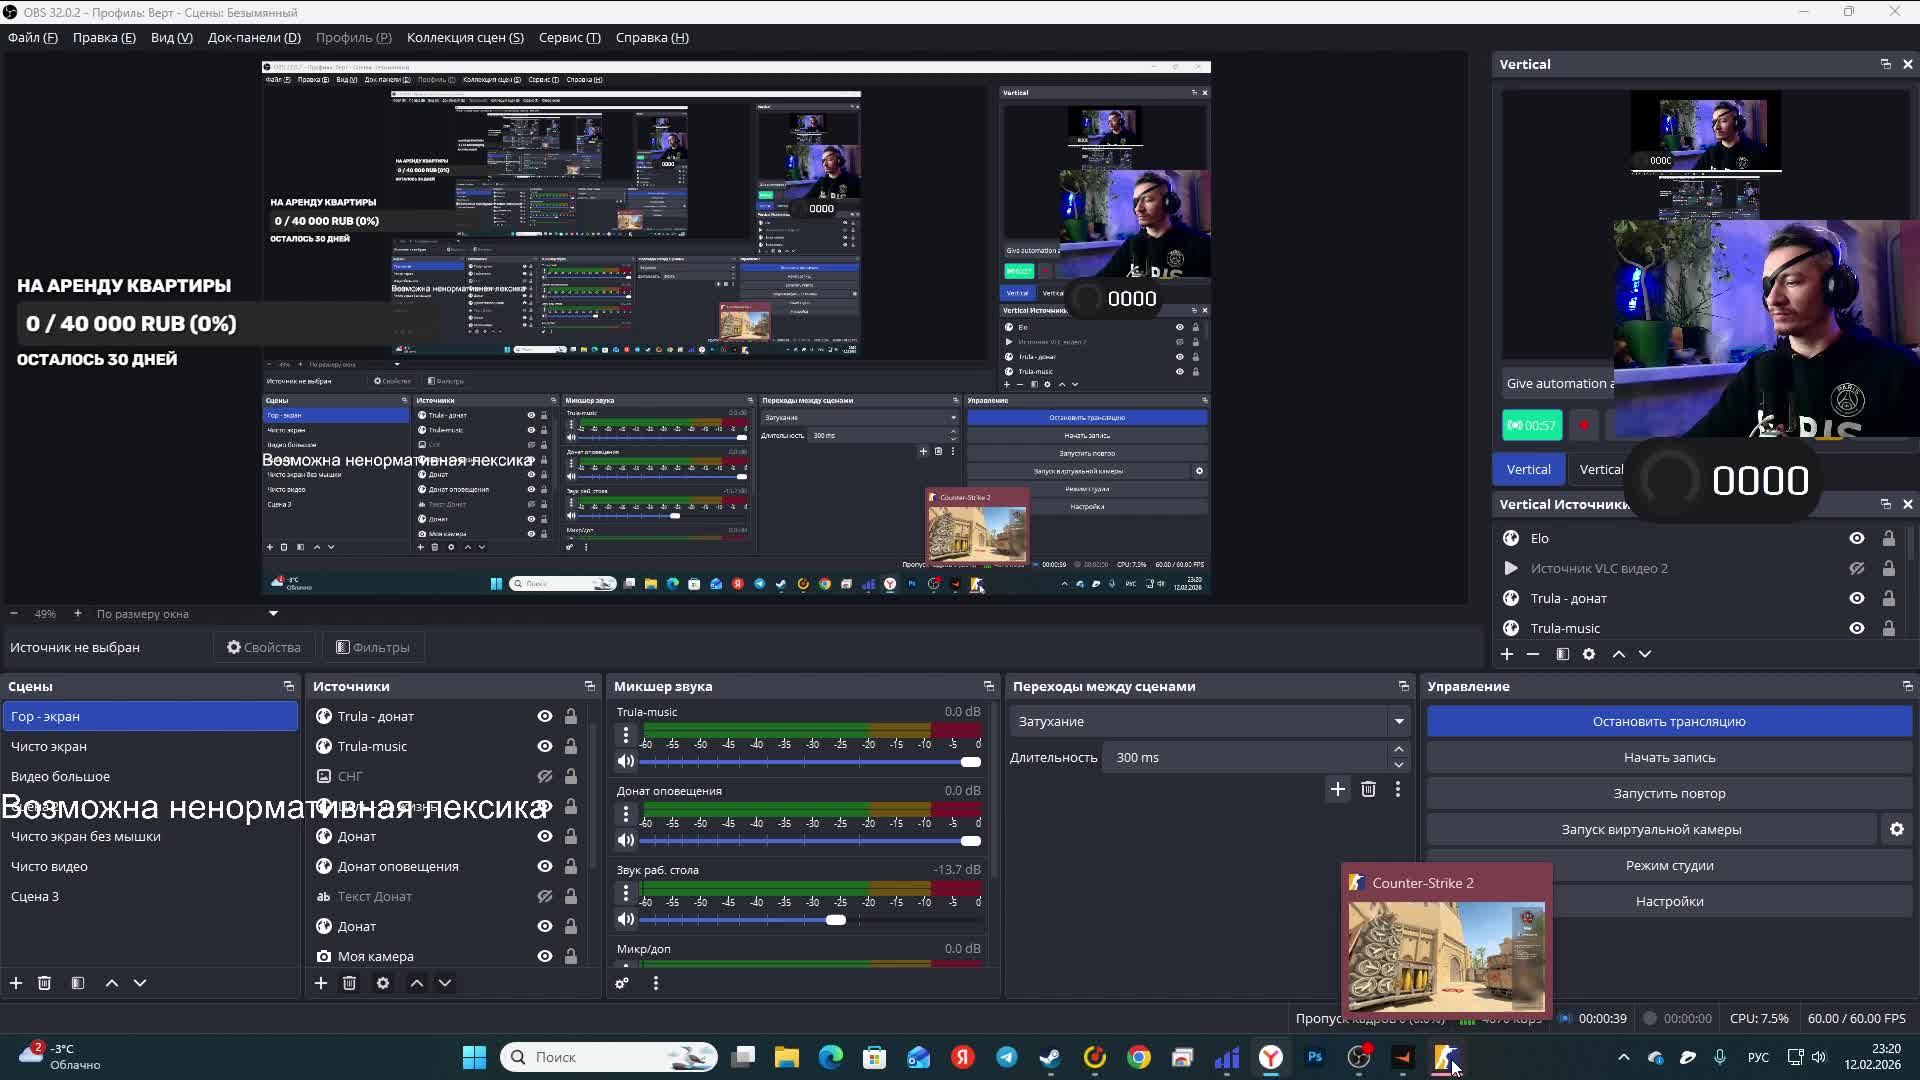The image size is (1920, 1080).
Task: Open source properties gear in Sources panel
Action: (383, 983)
